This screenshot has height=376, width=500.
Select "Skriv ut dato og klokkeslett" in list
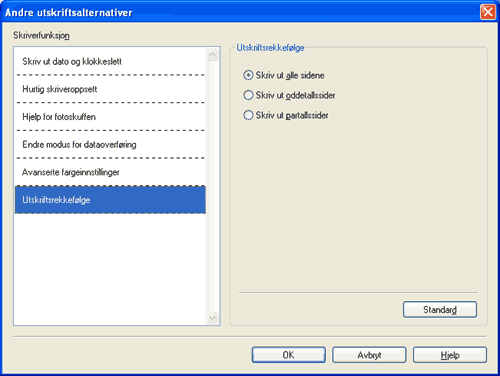coord(110,61)
